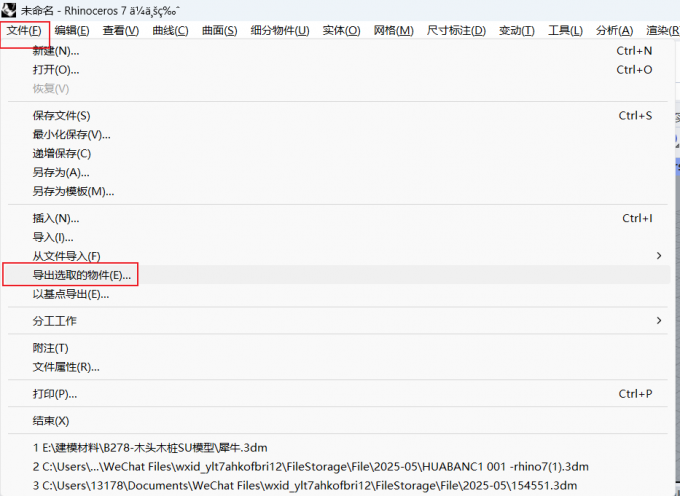Select 打印(P)... to print
Screen dimensions: 680x496
(x=56, y=394)
